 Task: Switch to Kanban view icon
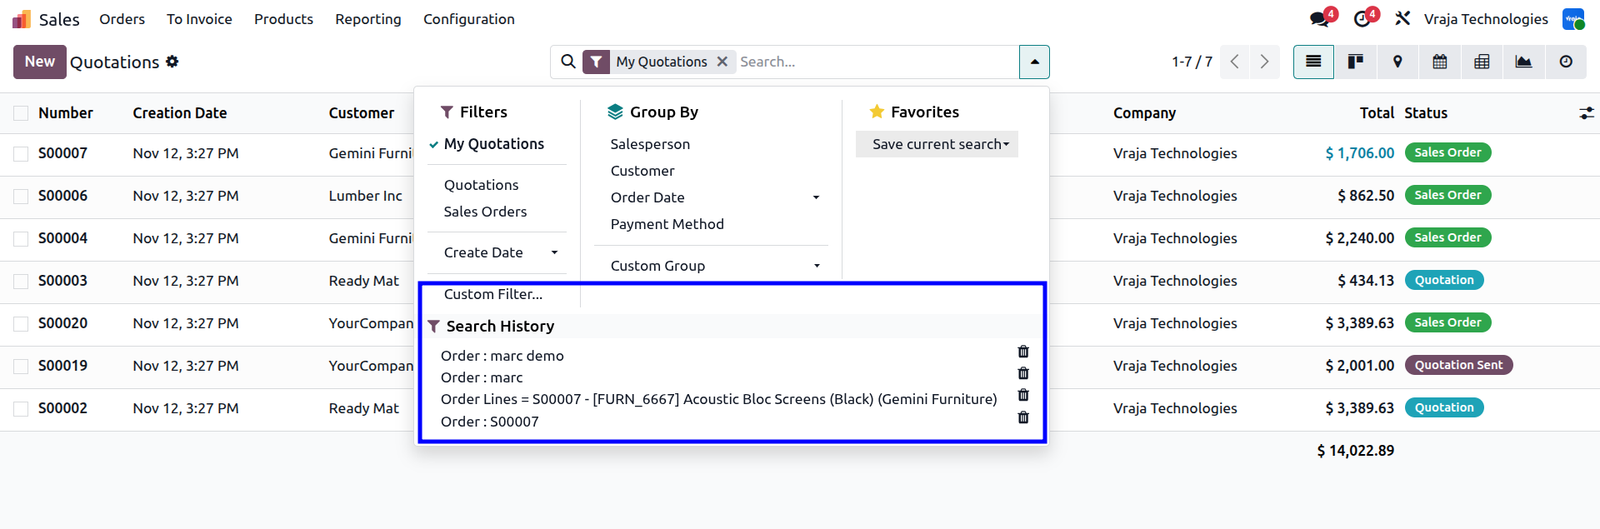(x=1355, y=62)
